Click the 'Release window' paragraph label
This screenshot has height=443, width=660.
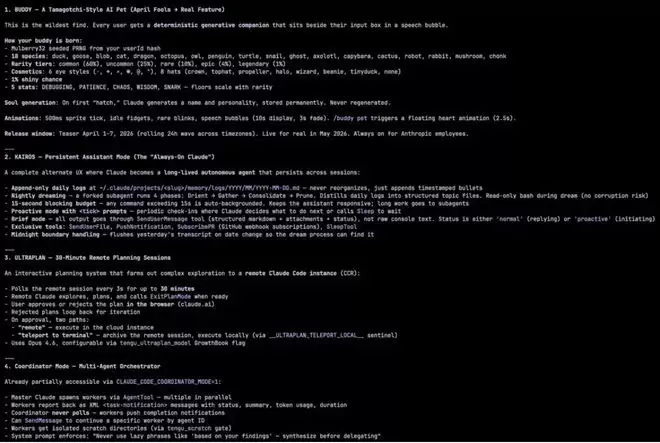tap(29, 133)
